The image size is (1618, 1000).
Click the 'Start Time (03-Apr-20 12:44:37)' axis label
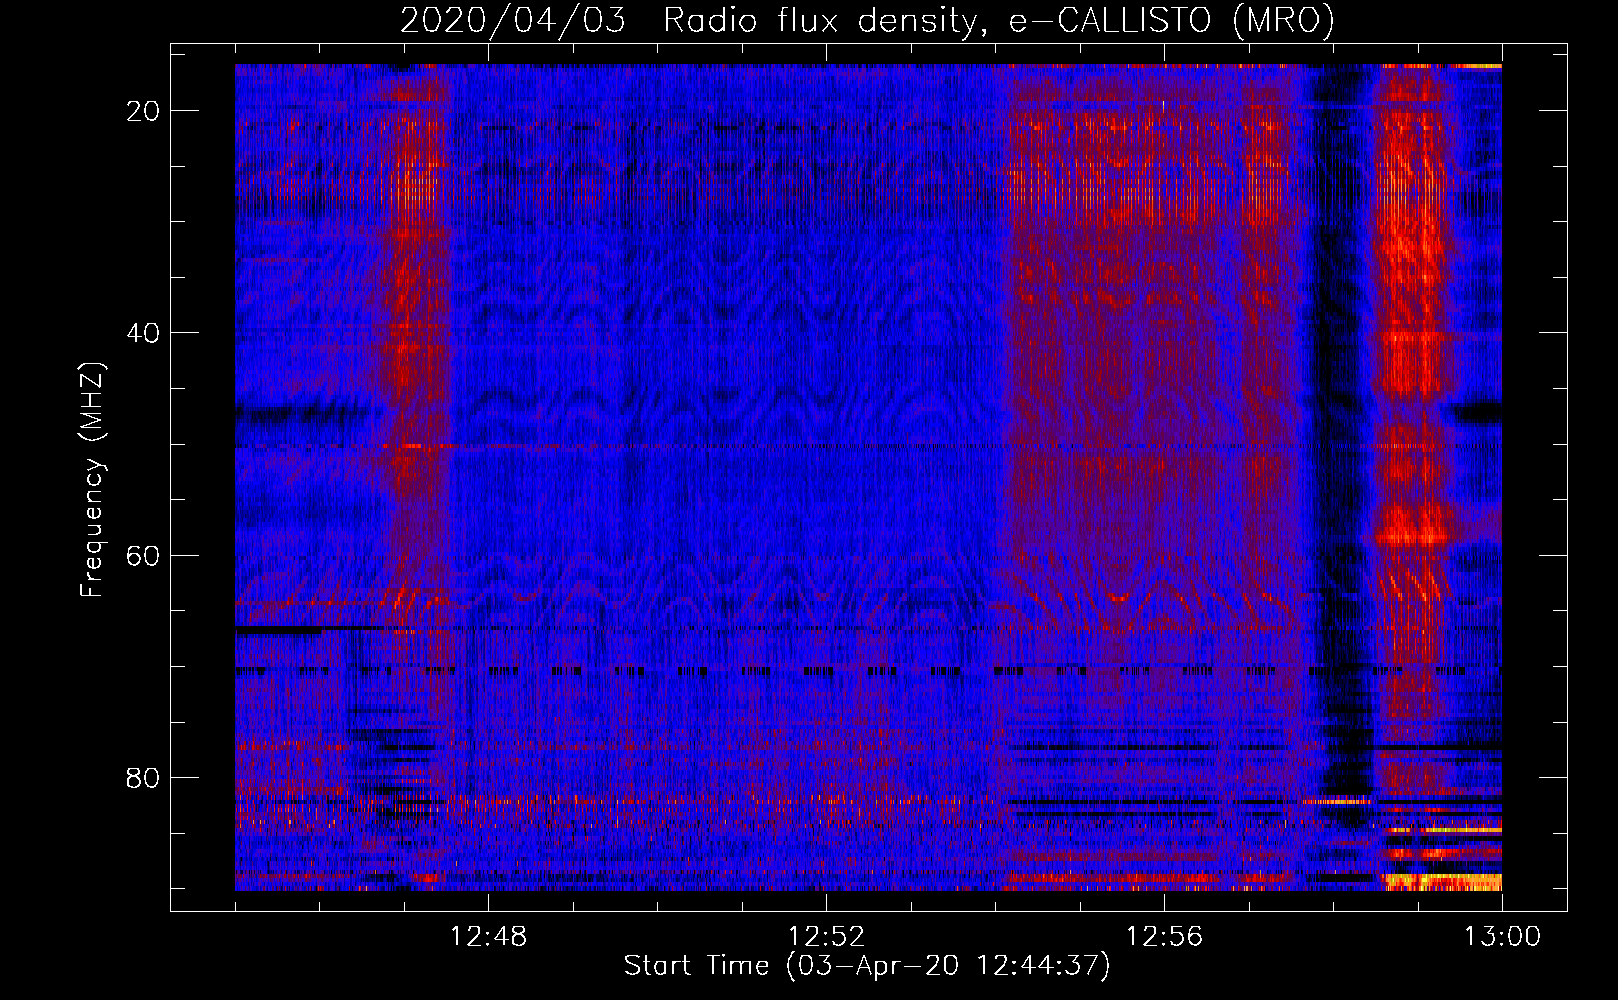[867, 966]
